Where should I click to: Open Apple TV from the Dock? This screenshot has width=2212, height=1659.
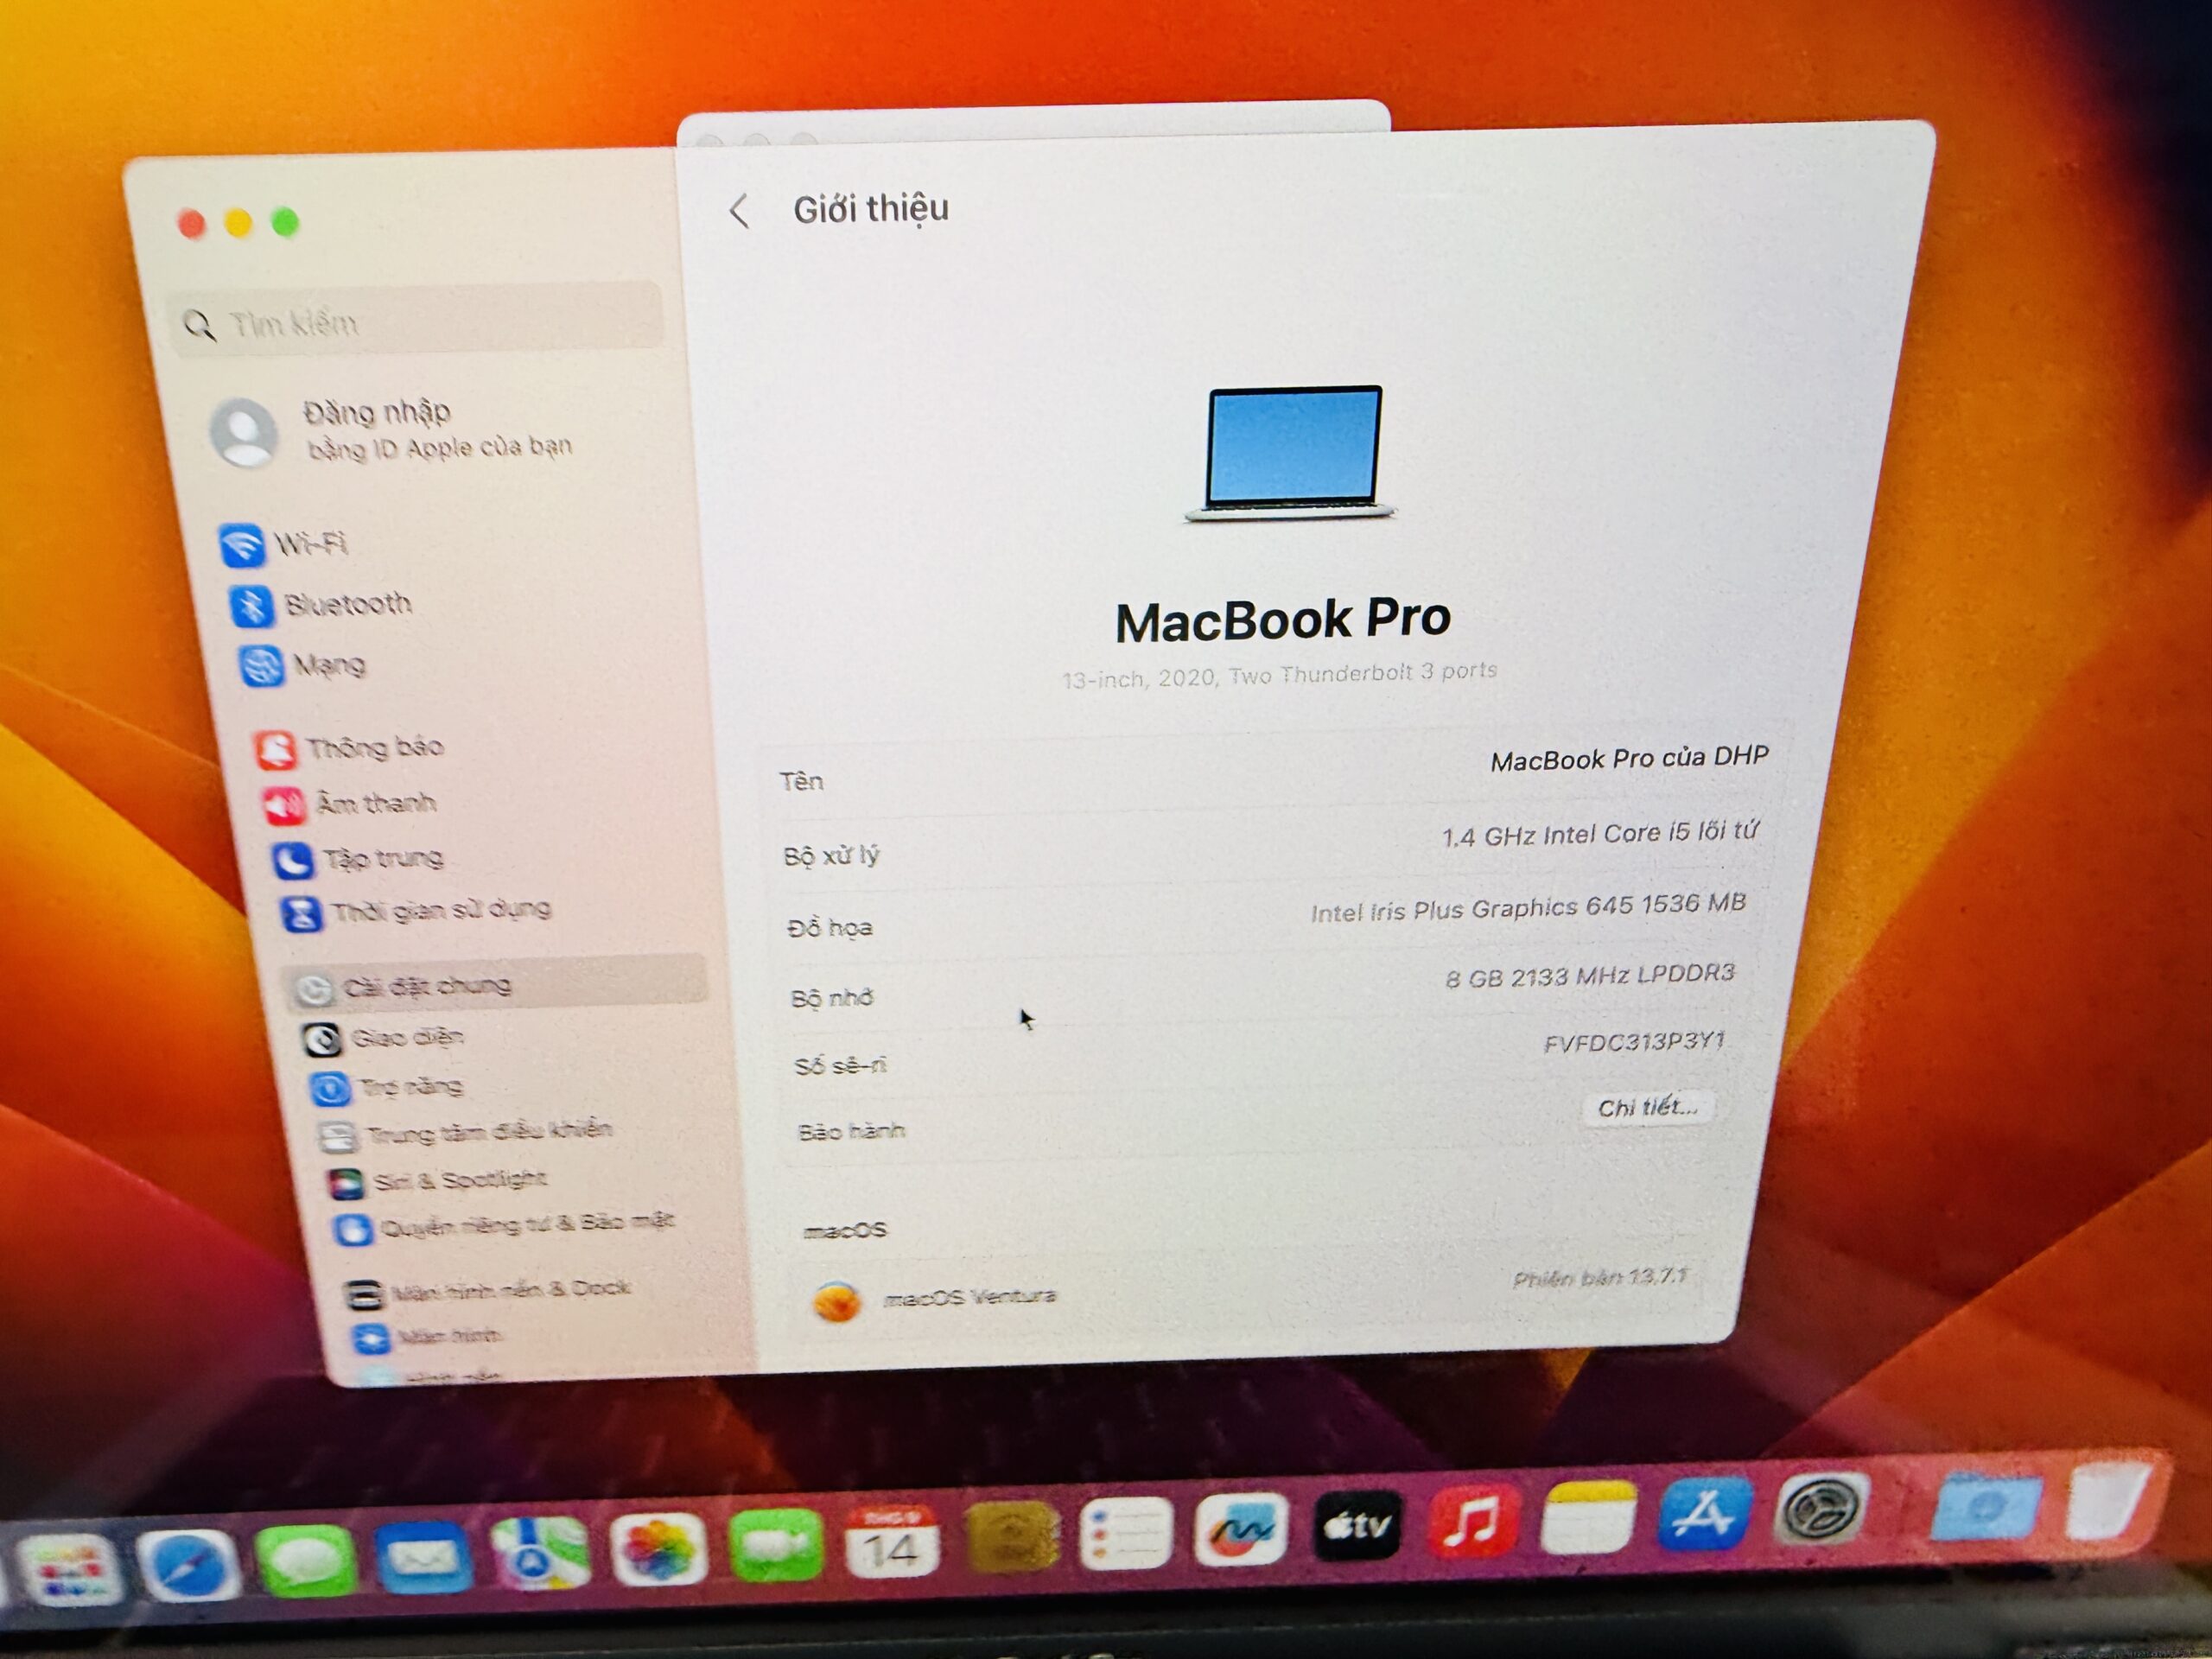click(x=1357, y=1524)
